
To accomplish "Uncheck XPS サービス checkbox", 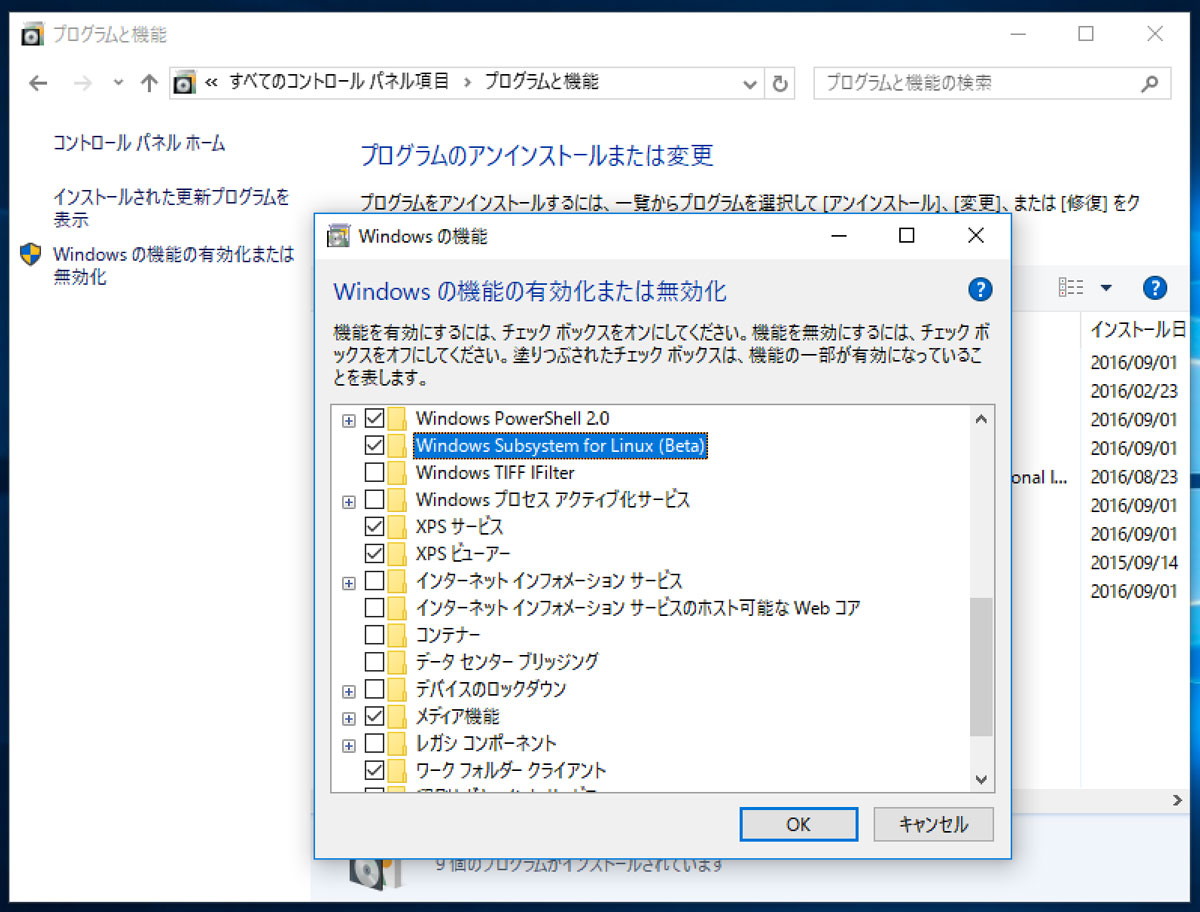I will [x=375, y=526].
